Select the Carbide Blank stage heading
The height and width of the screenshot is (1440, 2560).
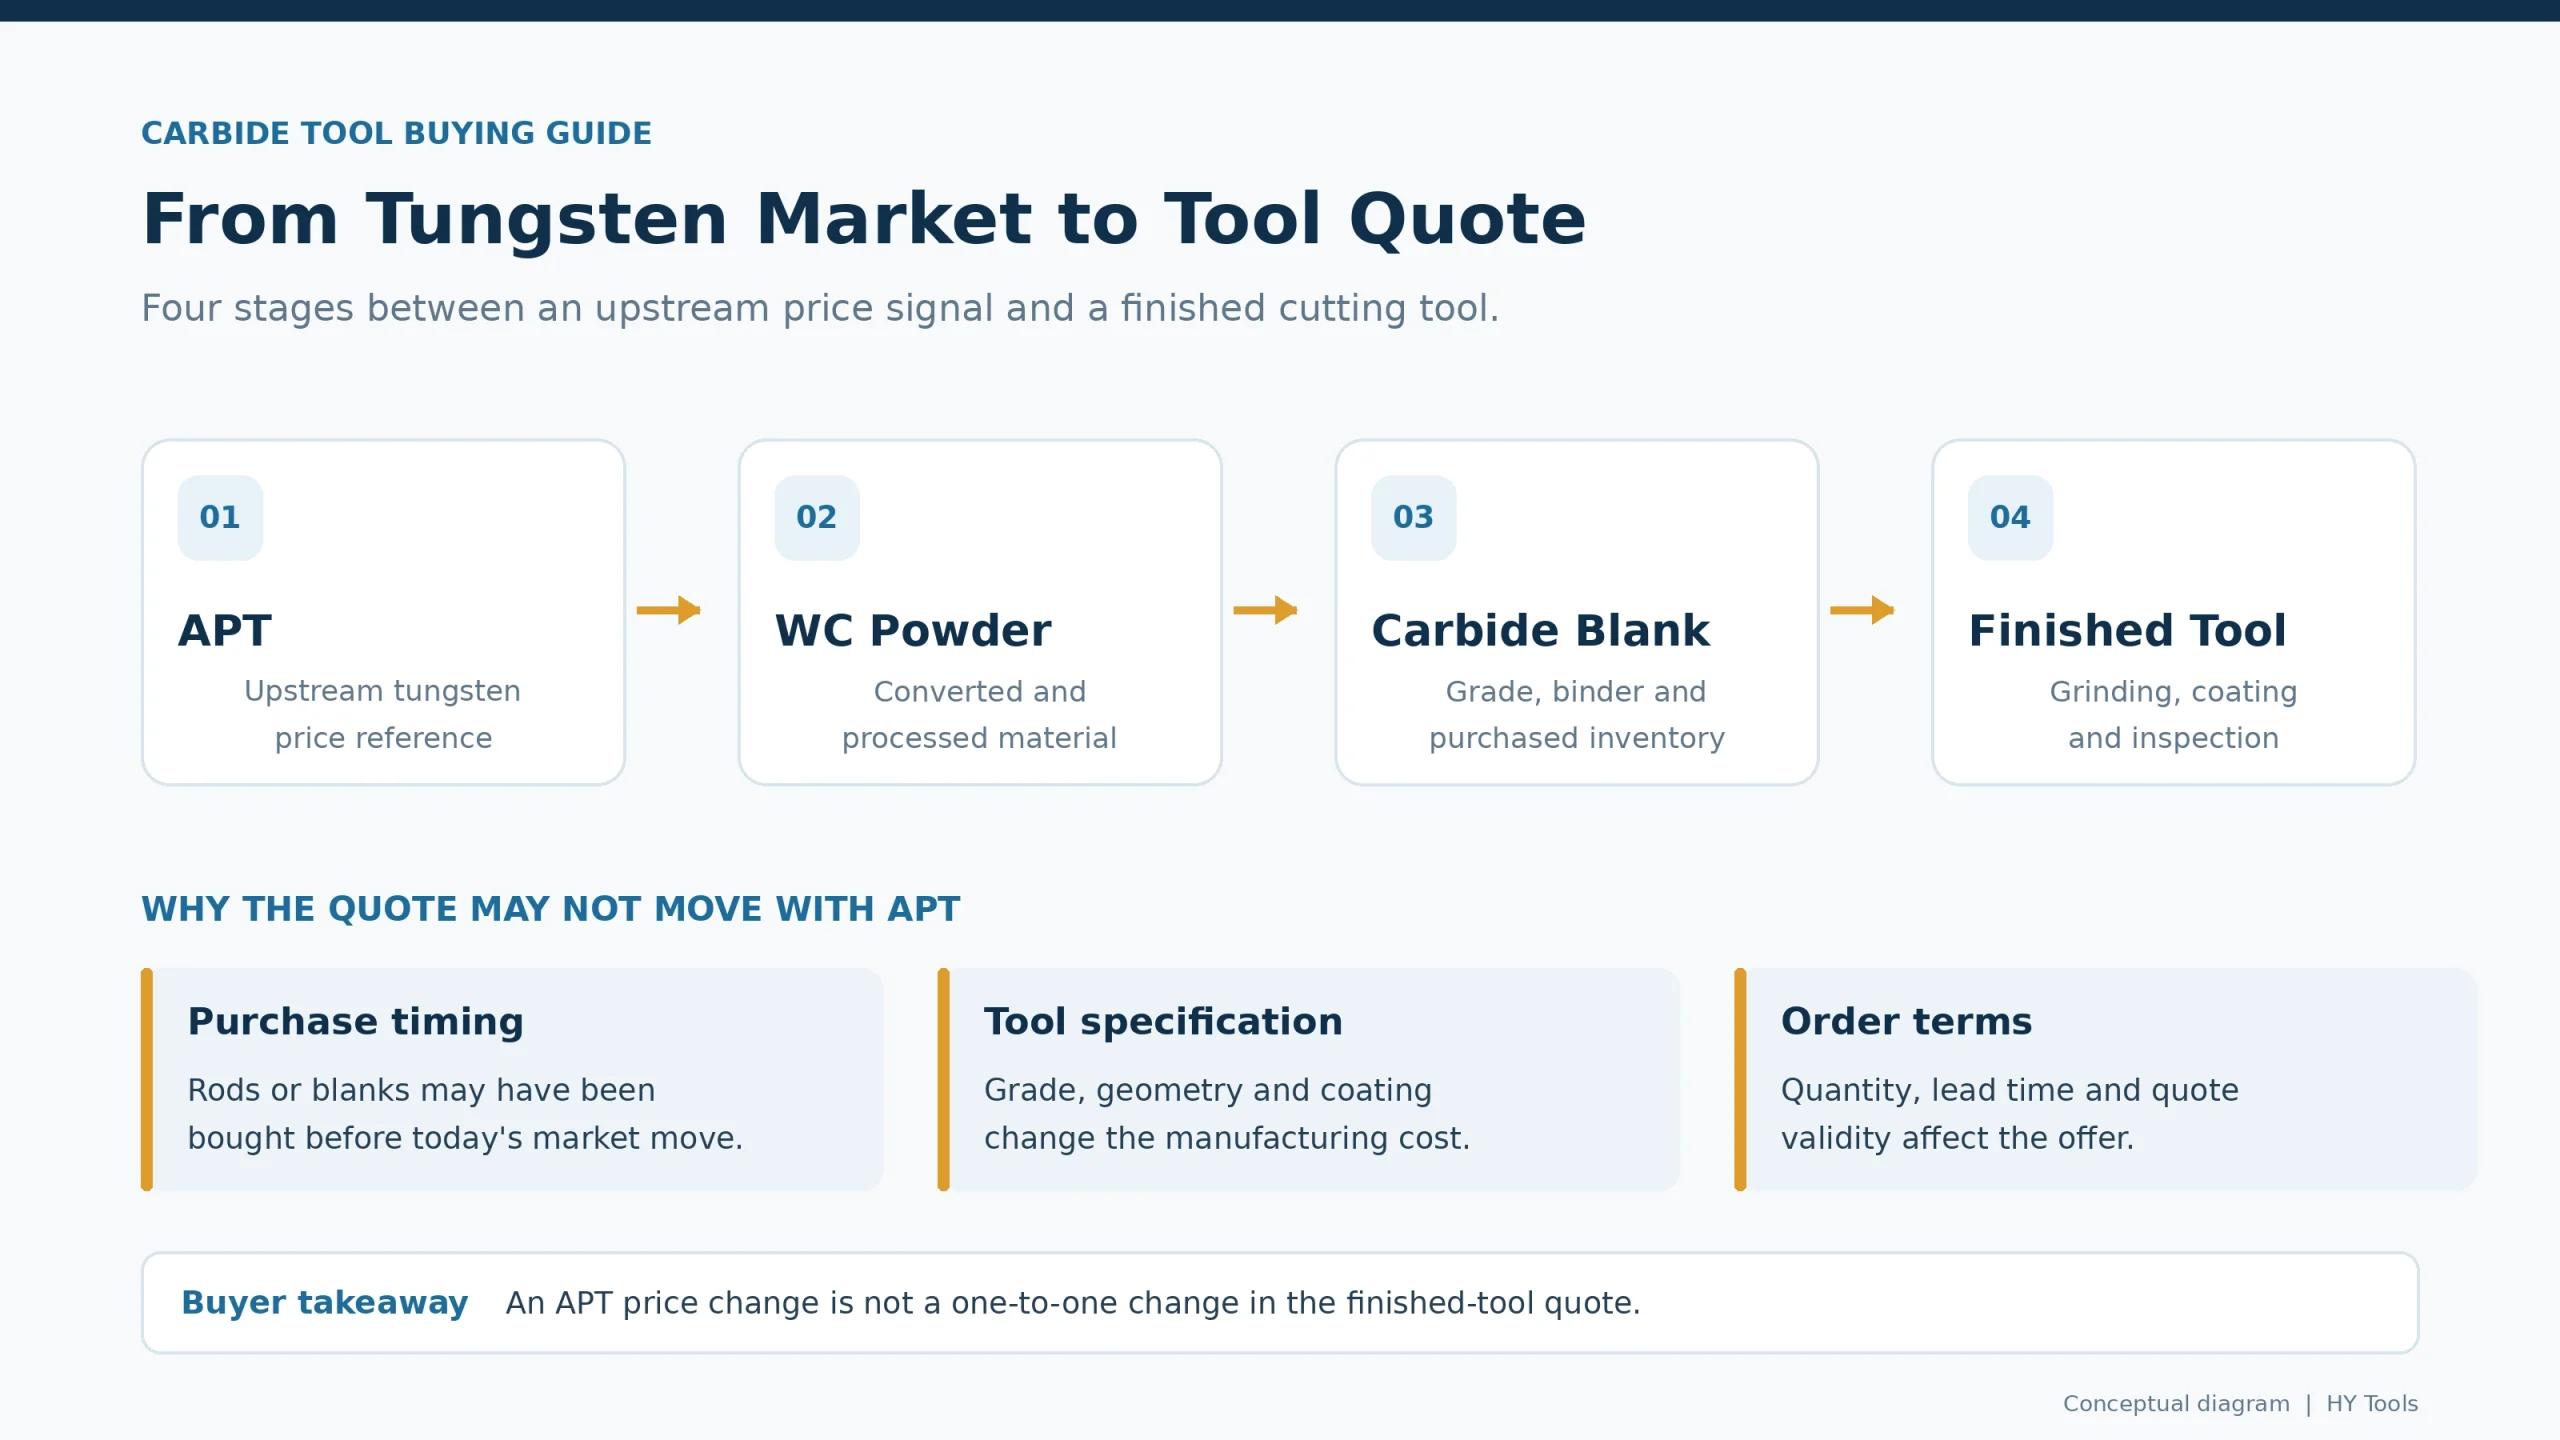click(x=1540, y=631)
